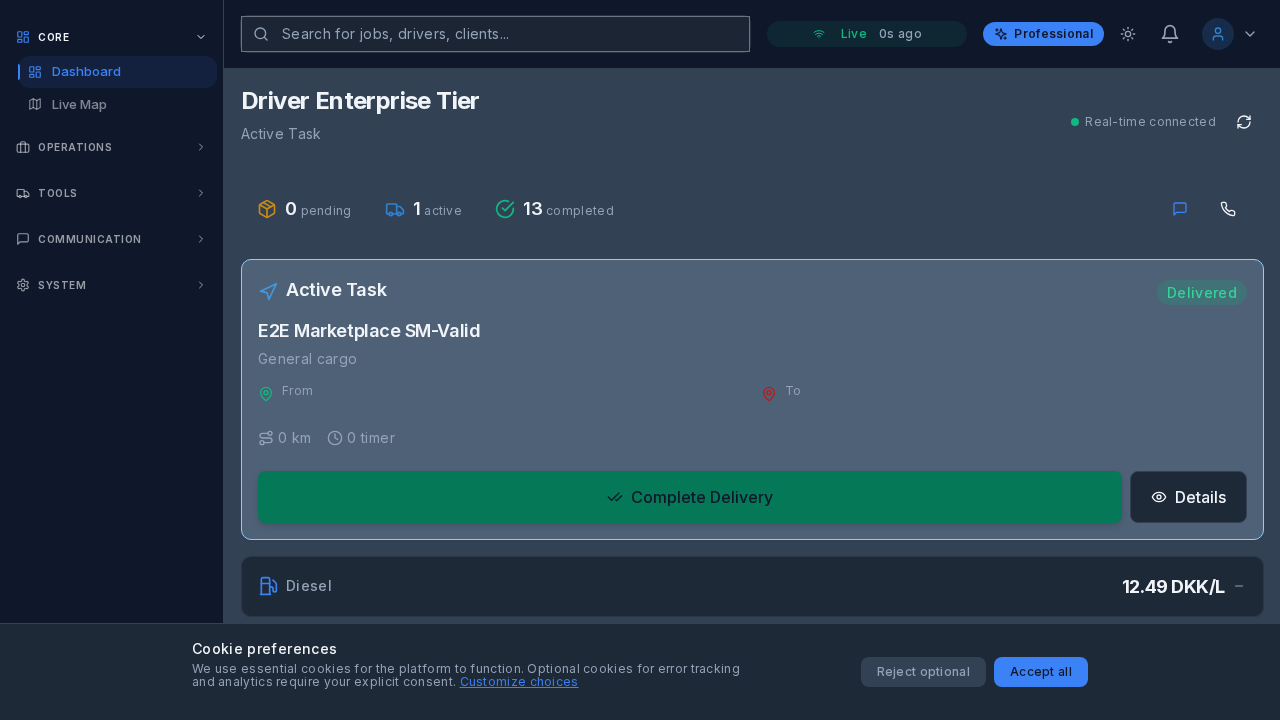Click the refresh icon beside Real-time connected
Image resolution: width=1280 pixels, height=720 pixels.
pyautogui.click(x=1244, y=122)
